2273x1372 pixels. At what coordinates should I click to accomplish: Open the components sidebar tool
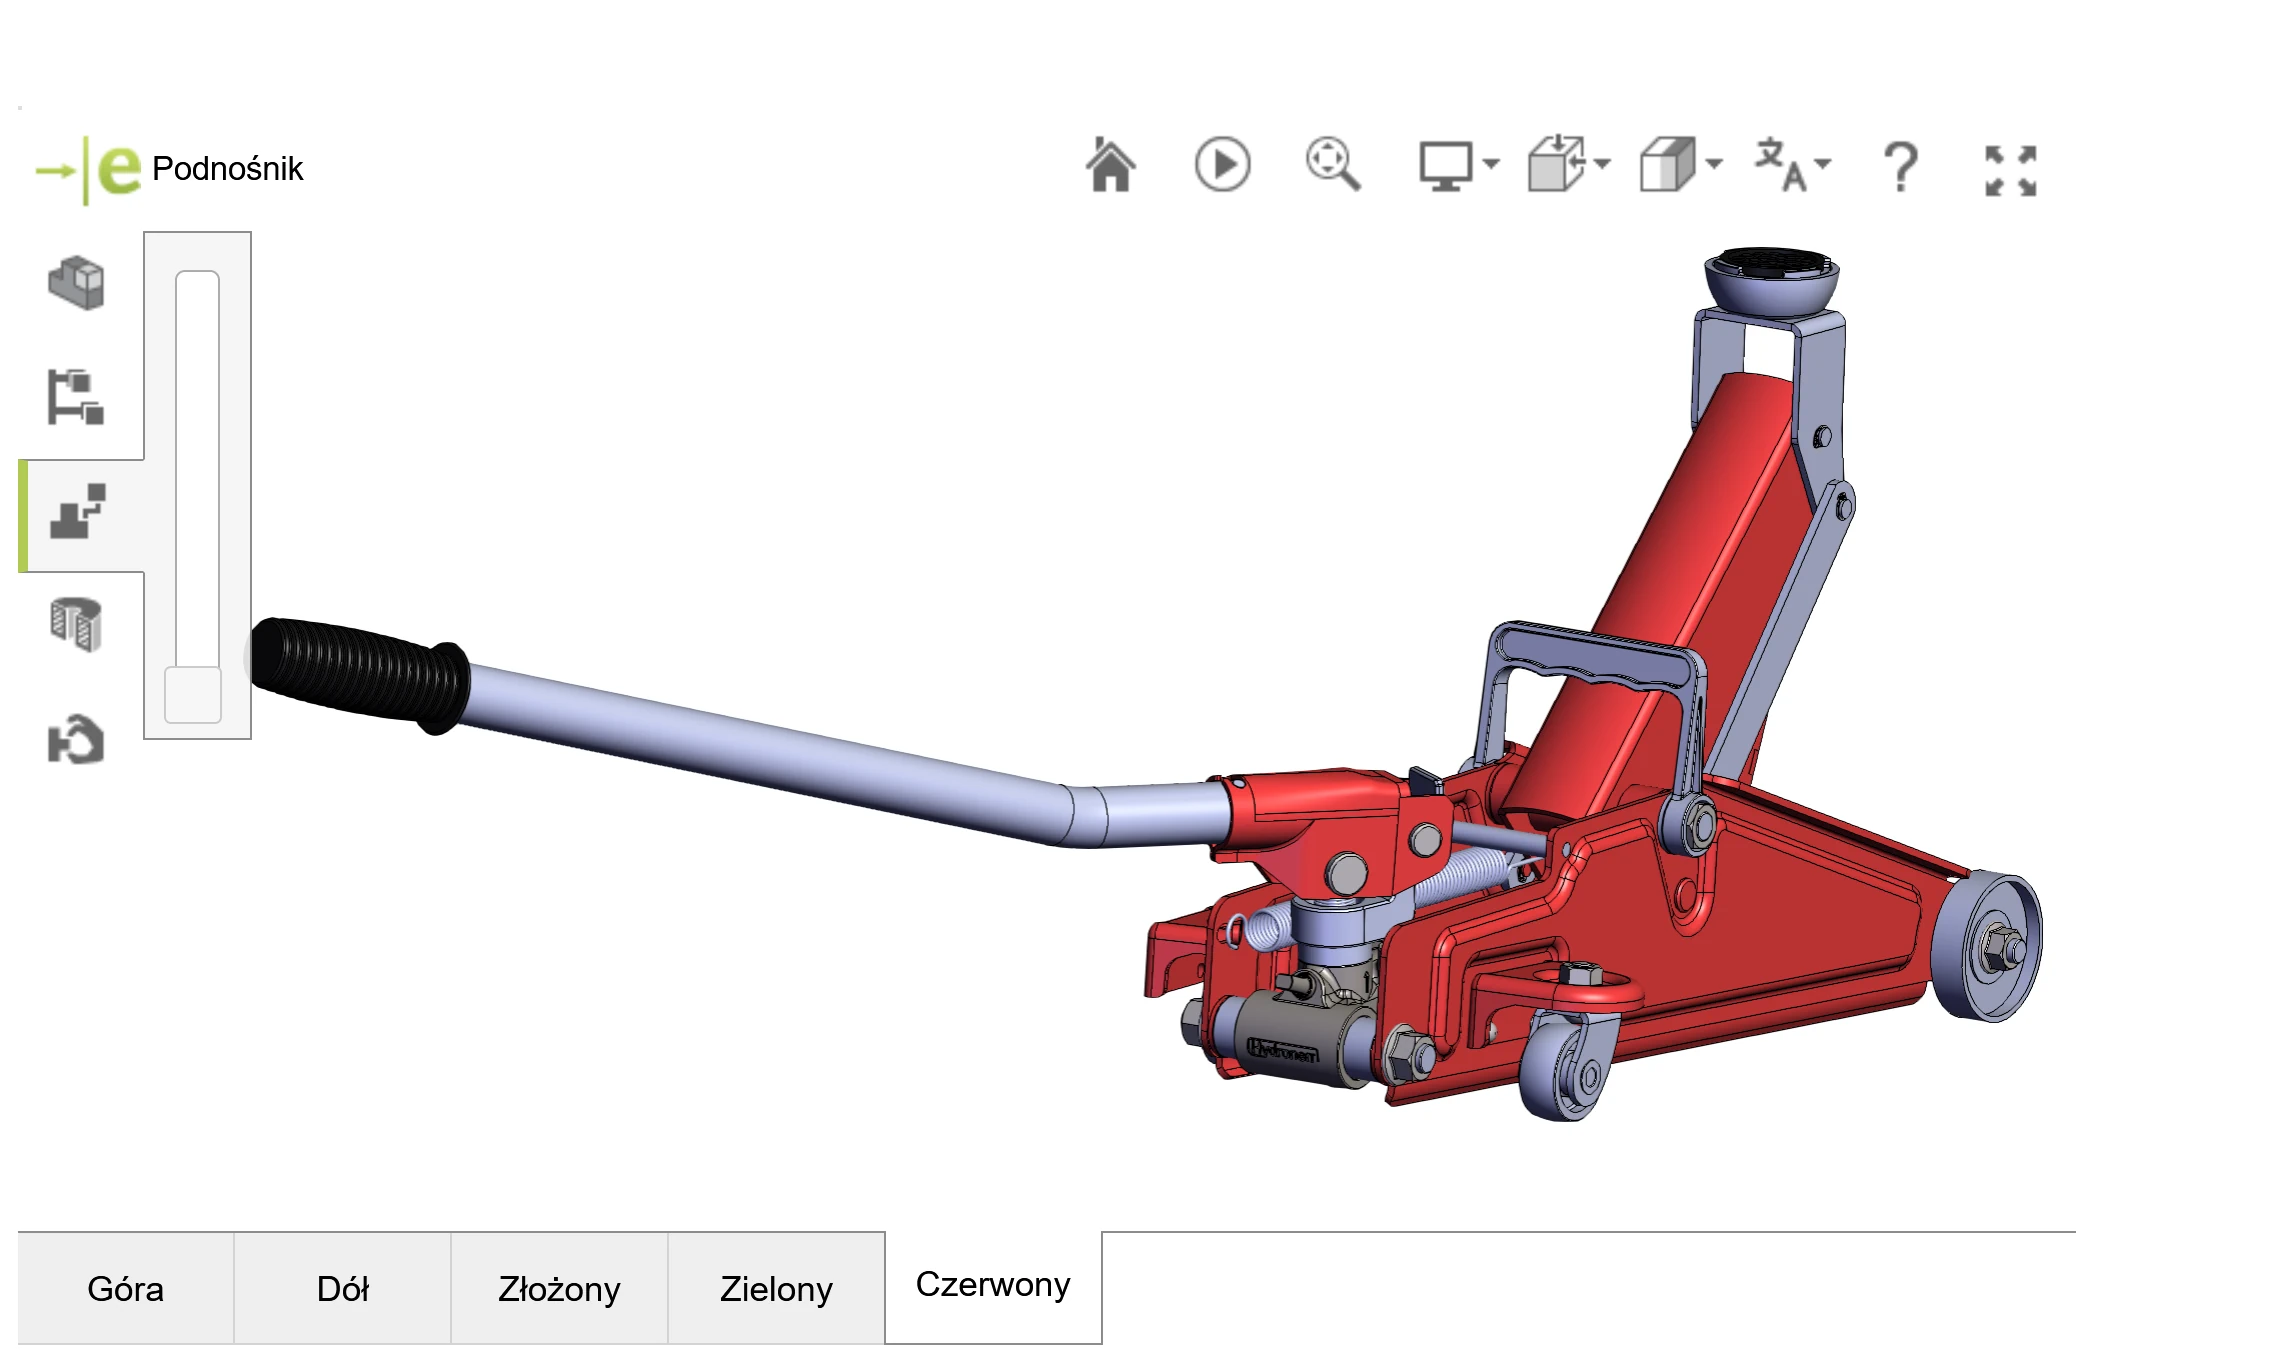tap(76, 283)
